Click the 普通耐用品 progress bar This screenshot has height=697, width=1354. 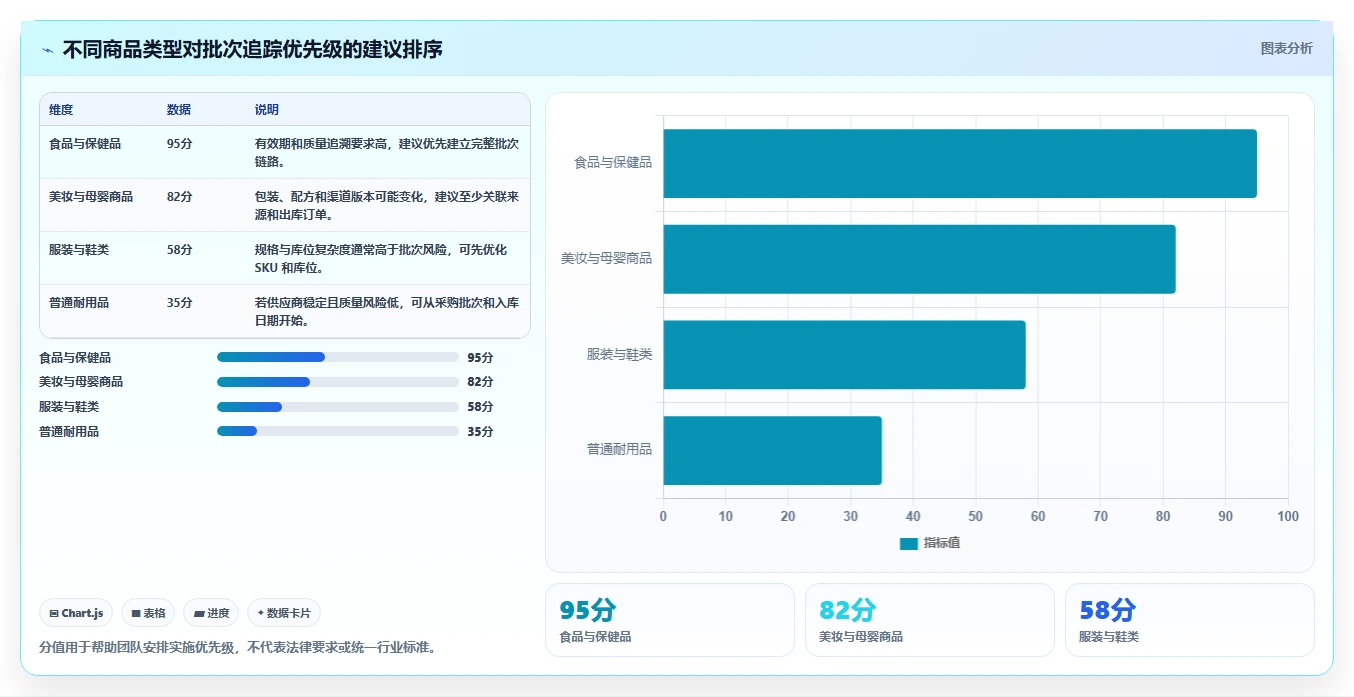point(338,432)
